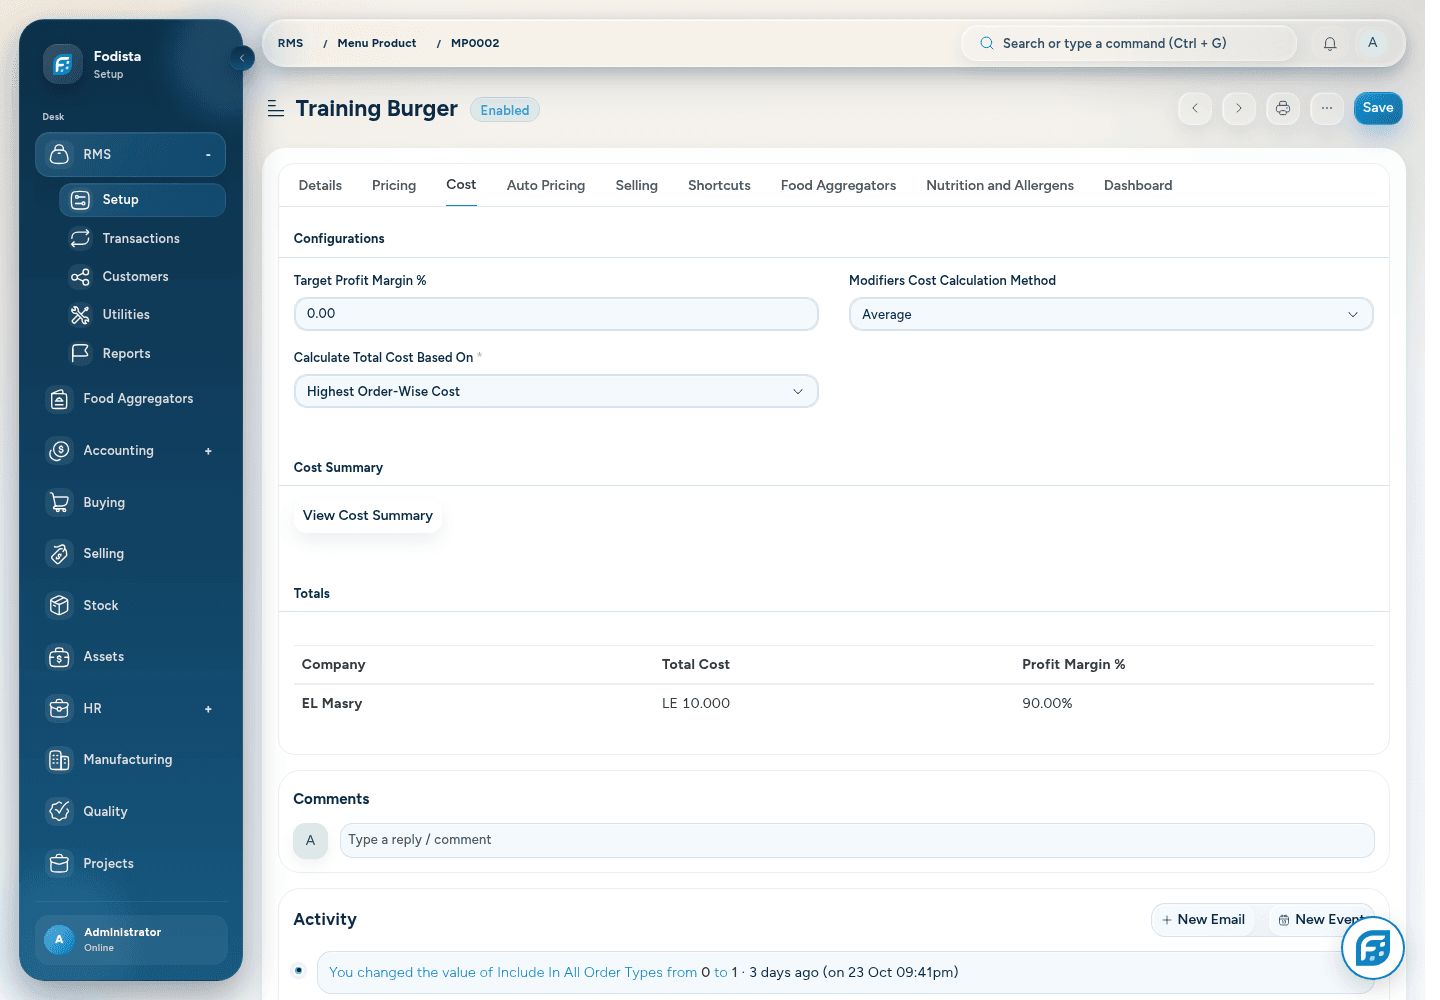Screen dimensions: 1440x1000
Task: Switch to the Details tab
Action: pyautogui.click(x=320, y=186)
